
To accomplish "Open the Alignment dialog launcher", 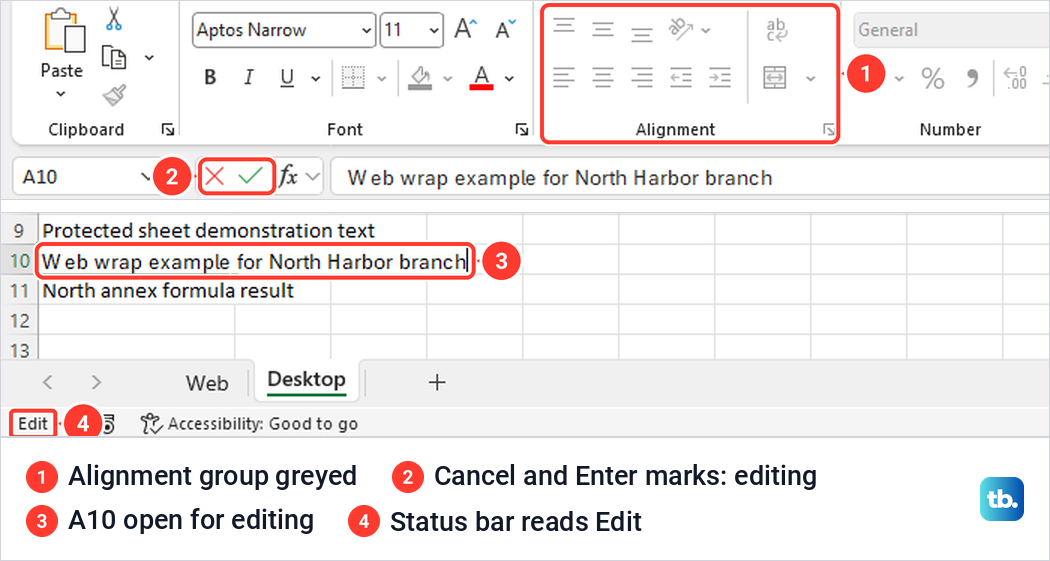I will tap(829, 130).
